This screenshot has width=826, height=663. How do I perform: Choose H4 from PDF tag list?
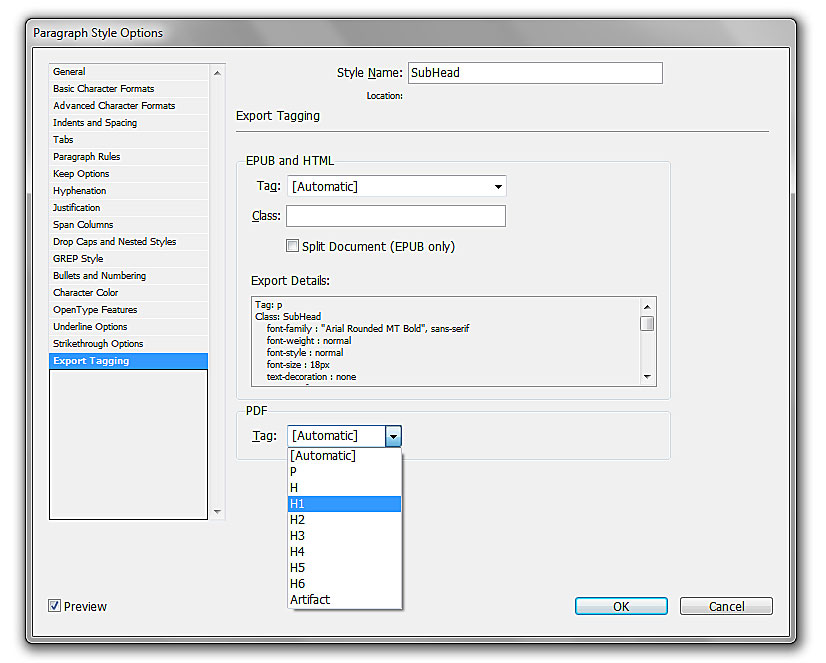(345, 552)
